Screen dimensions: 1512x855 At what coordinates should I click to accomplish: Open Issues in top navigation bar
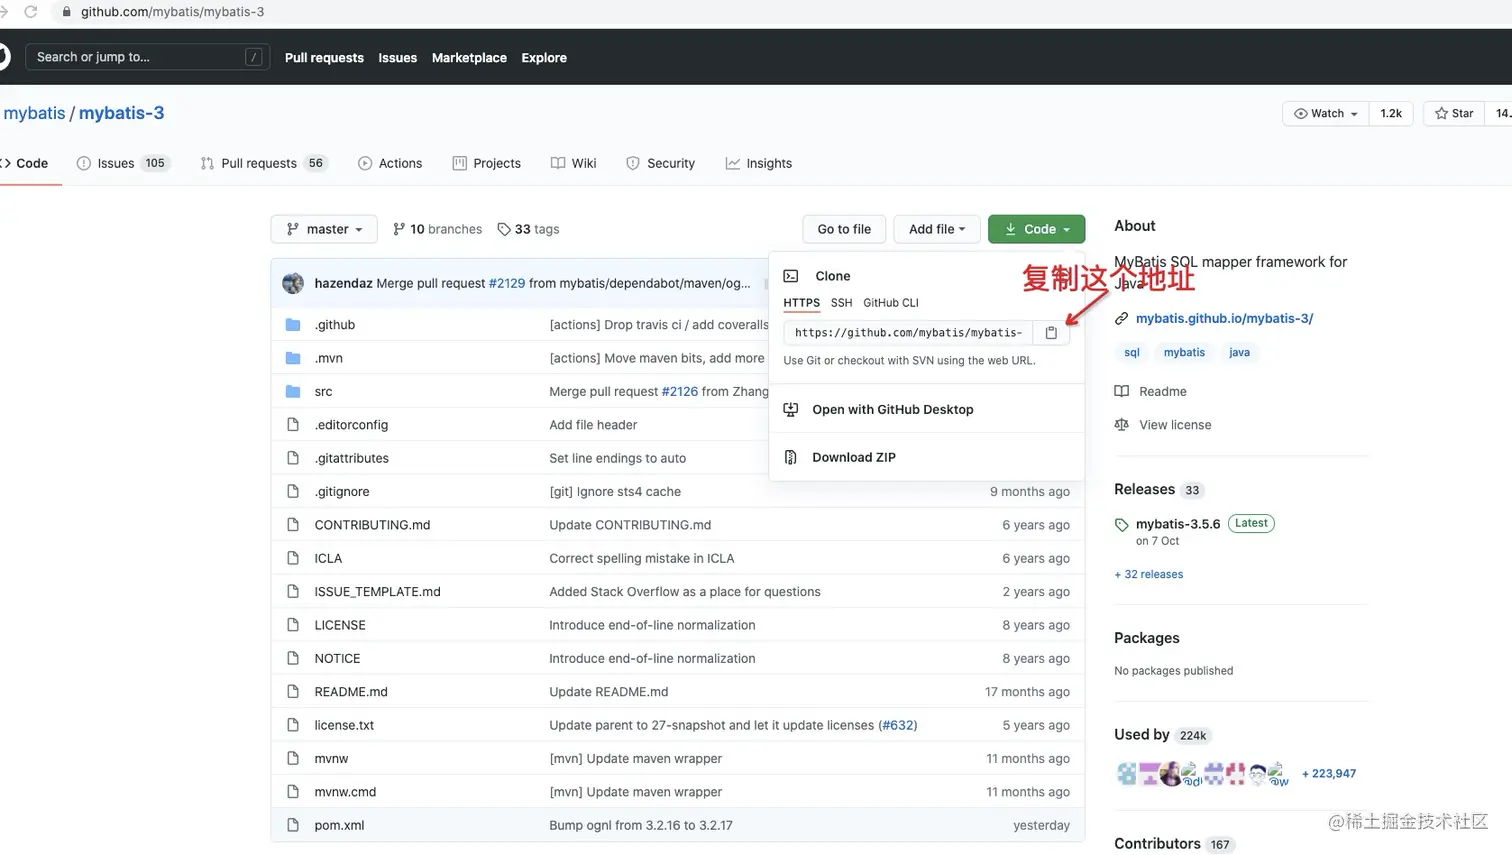tap(397, 58)
